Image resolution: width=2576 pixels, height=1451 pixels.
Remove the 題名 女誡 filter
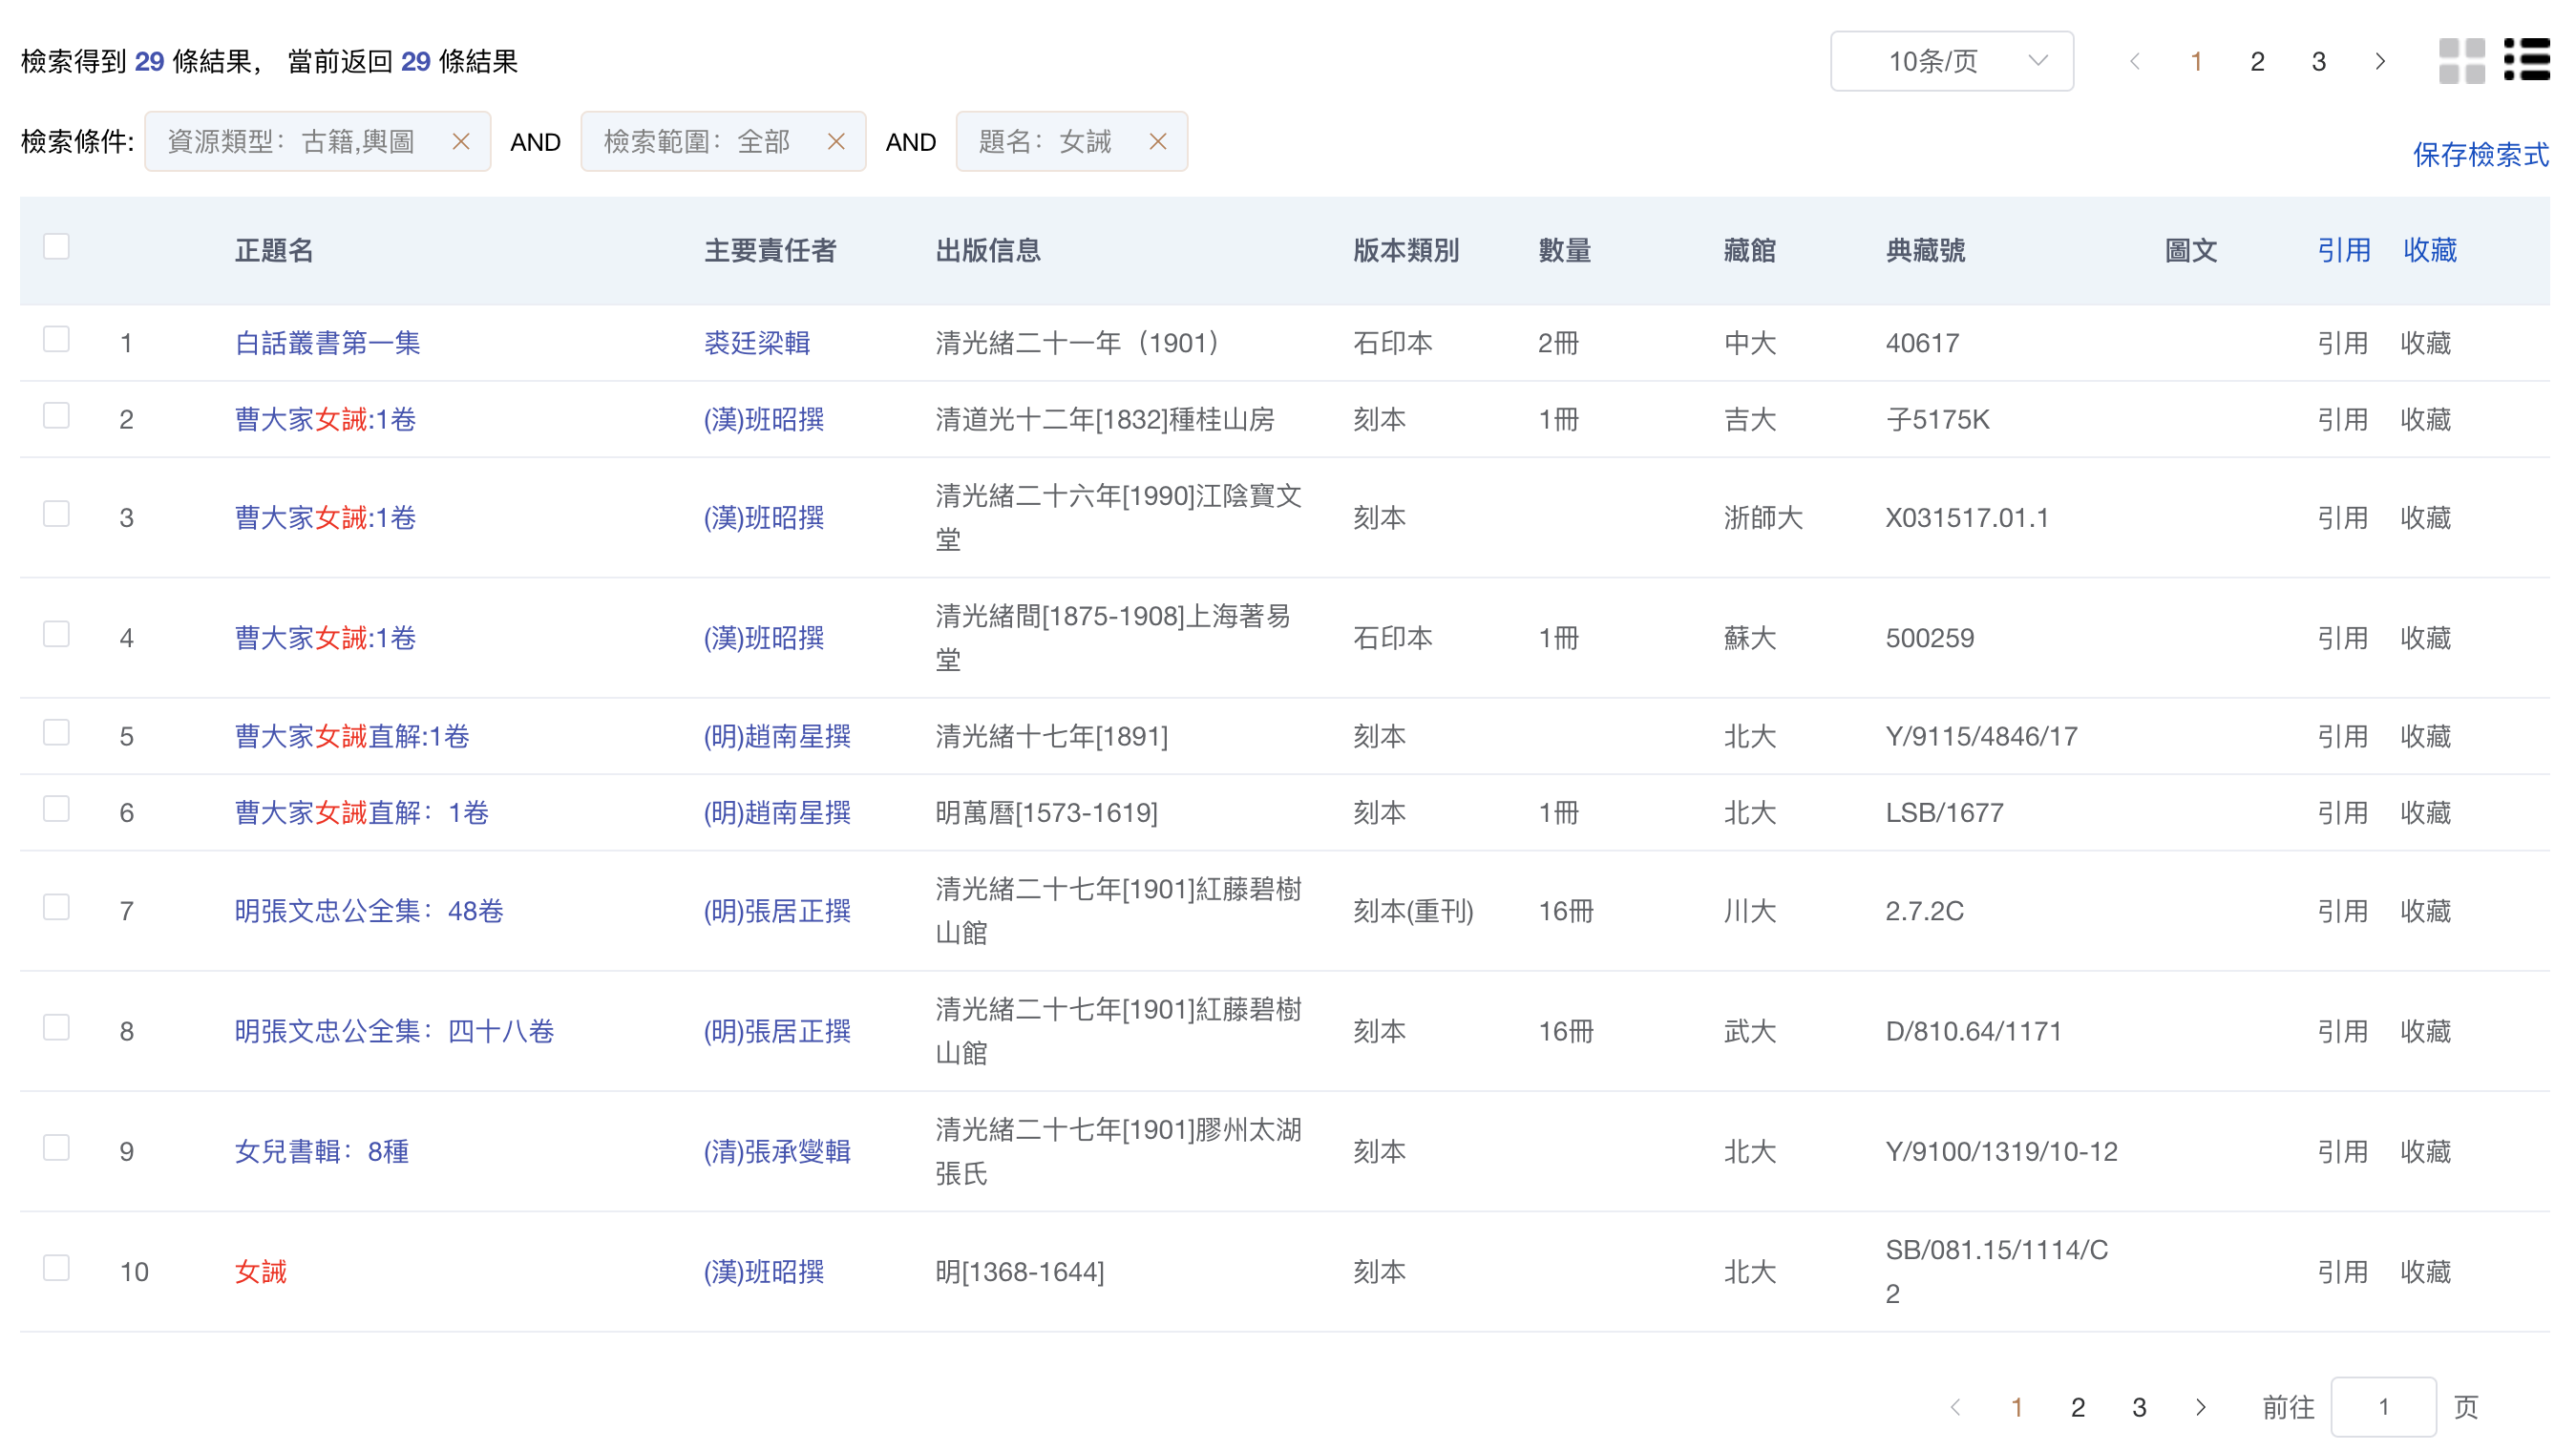1157,142
